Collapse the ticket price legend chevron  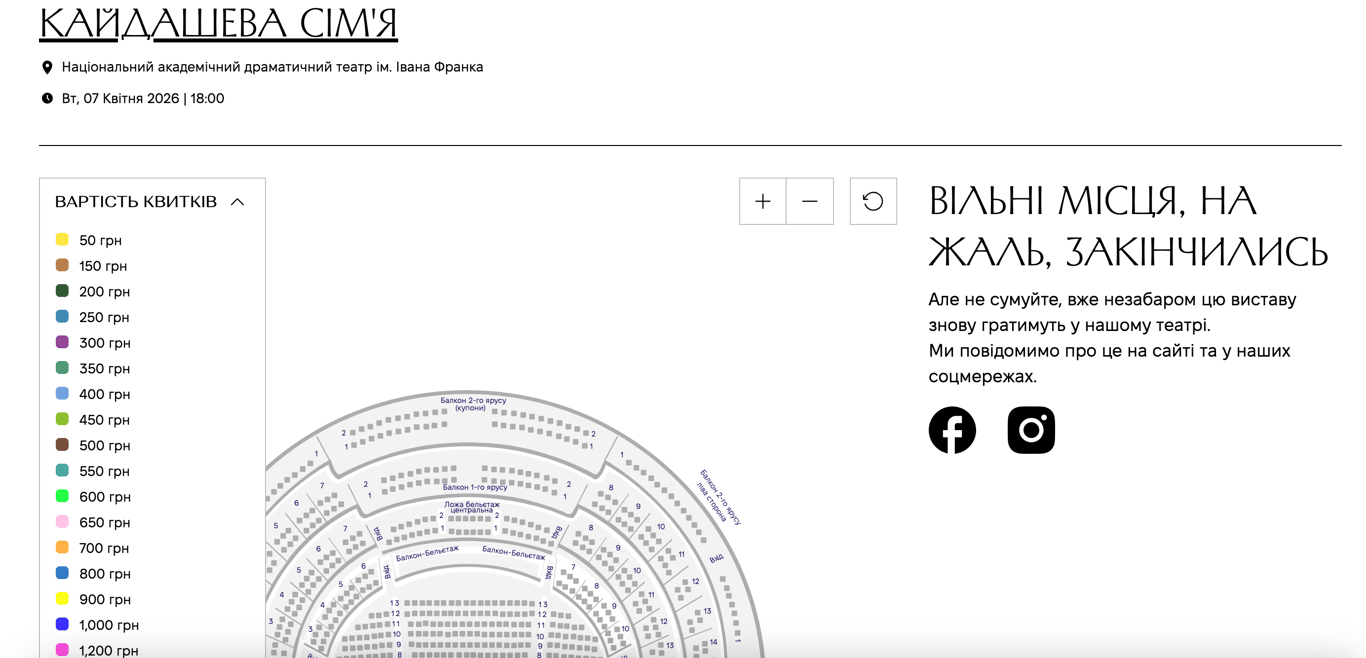pos(237,202)
